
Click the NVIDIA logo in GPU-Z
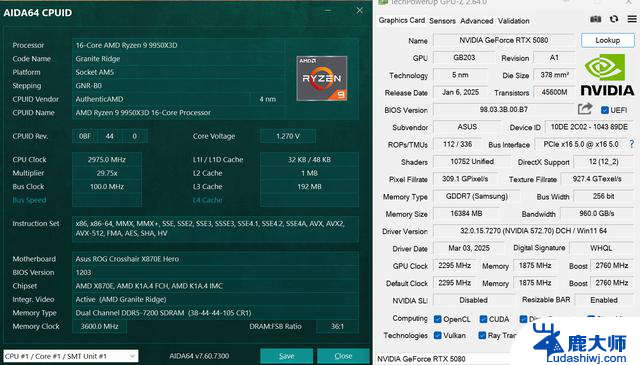607,75
